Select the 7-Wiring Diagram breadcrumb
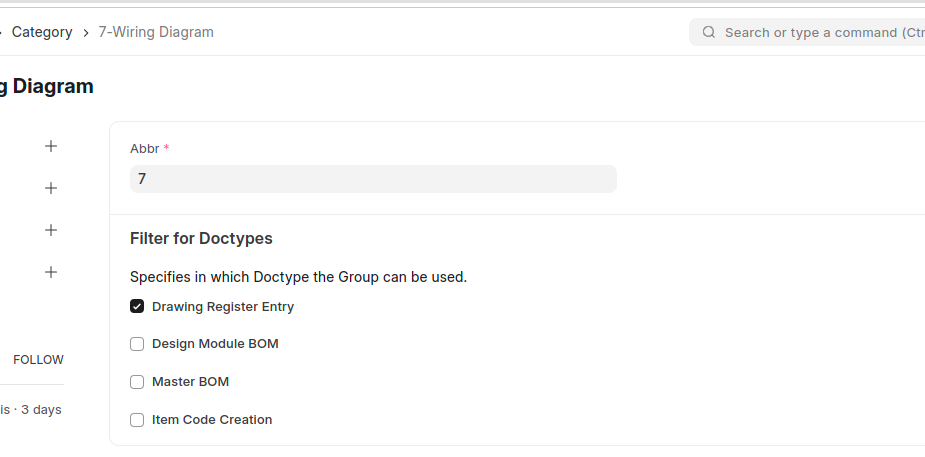The width and height of the screenshot is (925, 457). click(156, 32)
